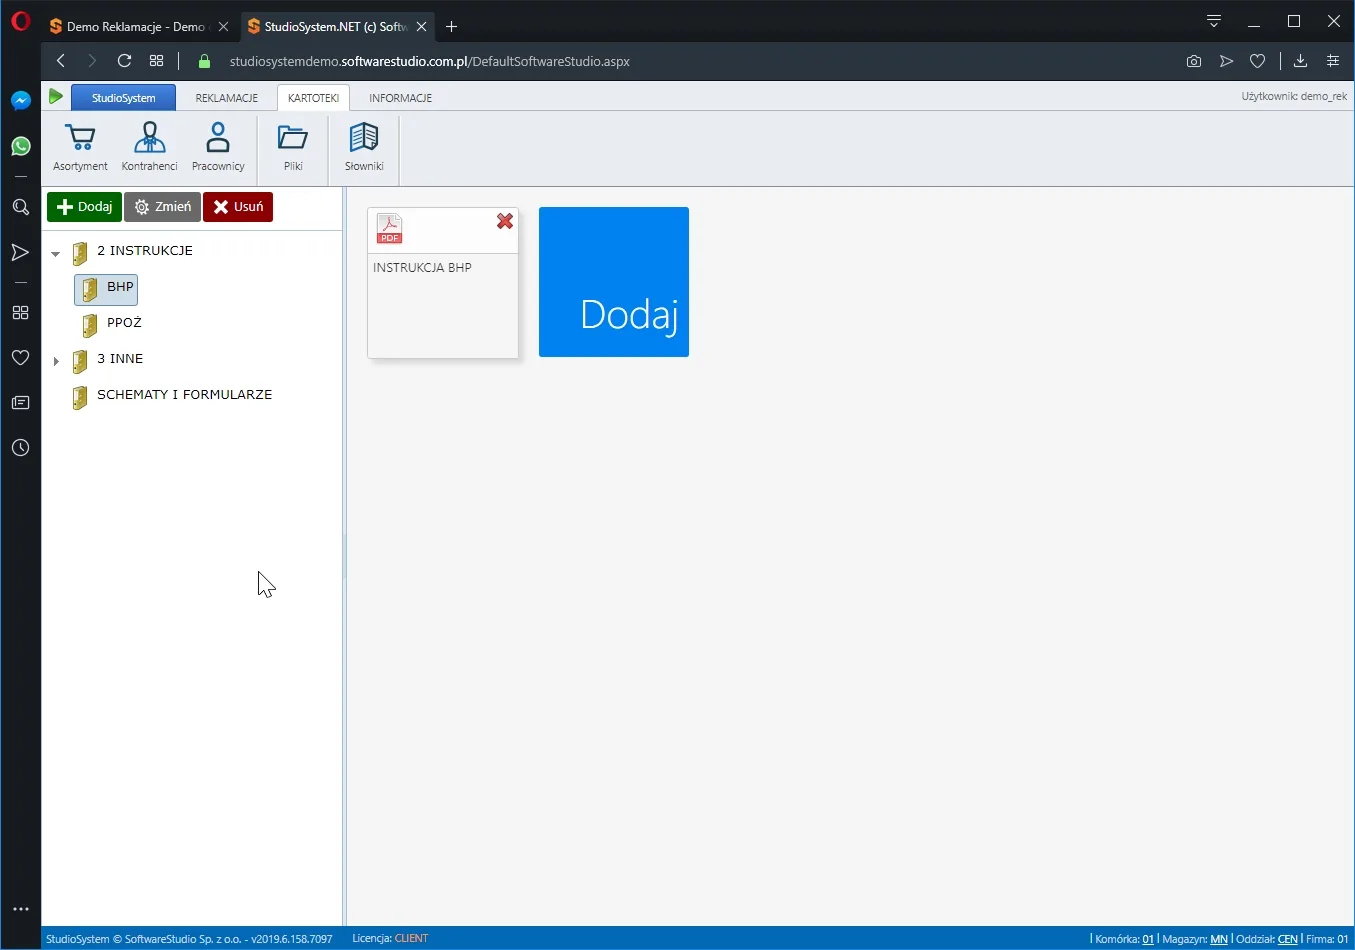1355x950 pixels.
Task: Switch to the INFORMACJE tab
Action: click(x=400, y=98)
